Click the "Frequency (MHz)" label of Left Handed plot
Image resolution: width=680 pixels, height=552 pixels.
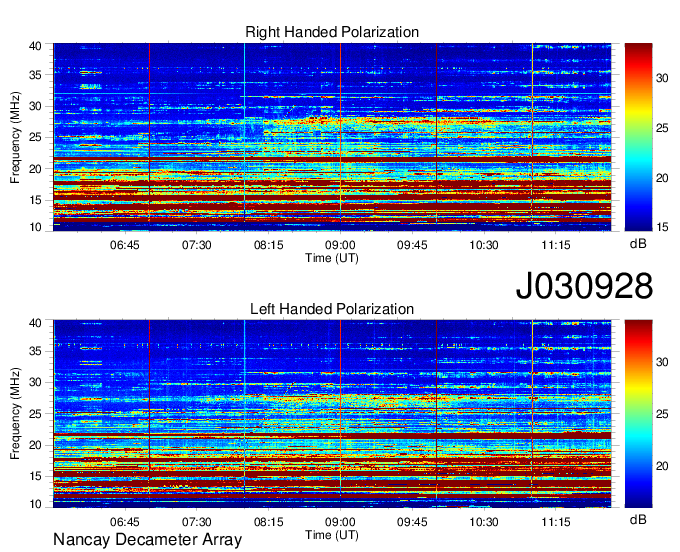pyautogui.click(x=15, y=414)
